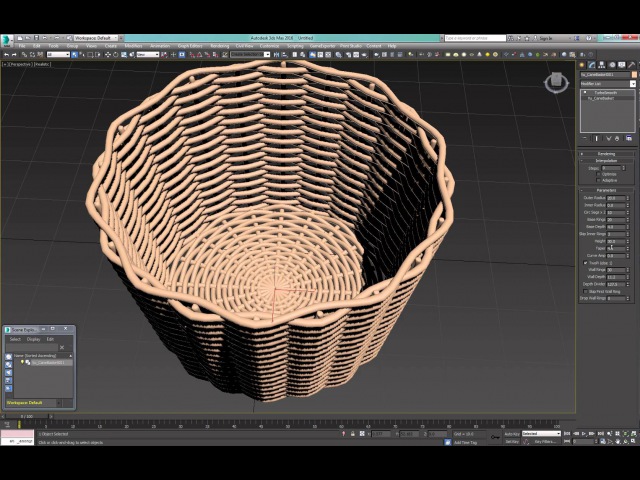Toggle the Skip First Wall Ring checkbox
The width and height of the screenshot is (640, 480).
[x=586, y=291]
